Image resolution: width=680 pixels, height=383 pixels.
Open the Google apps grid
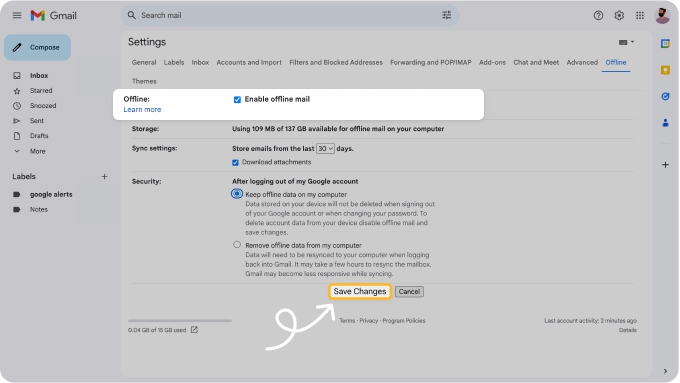(640, 16)
